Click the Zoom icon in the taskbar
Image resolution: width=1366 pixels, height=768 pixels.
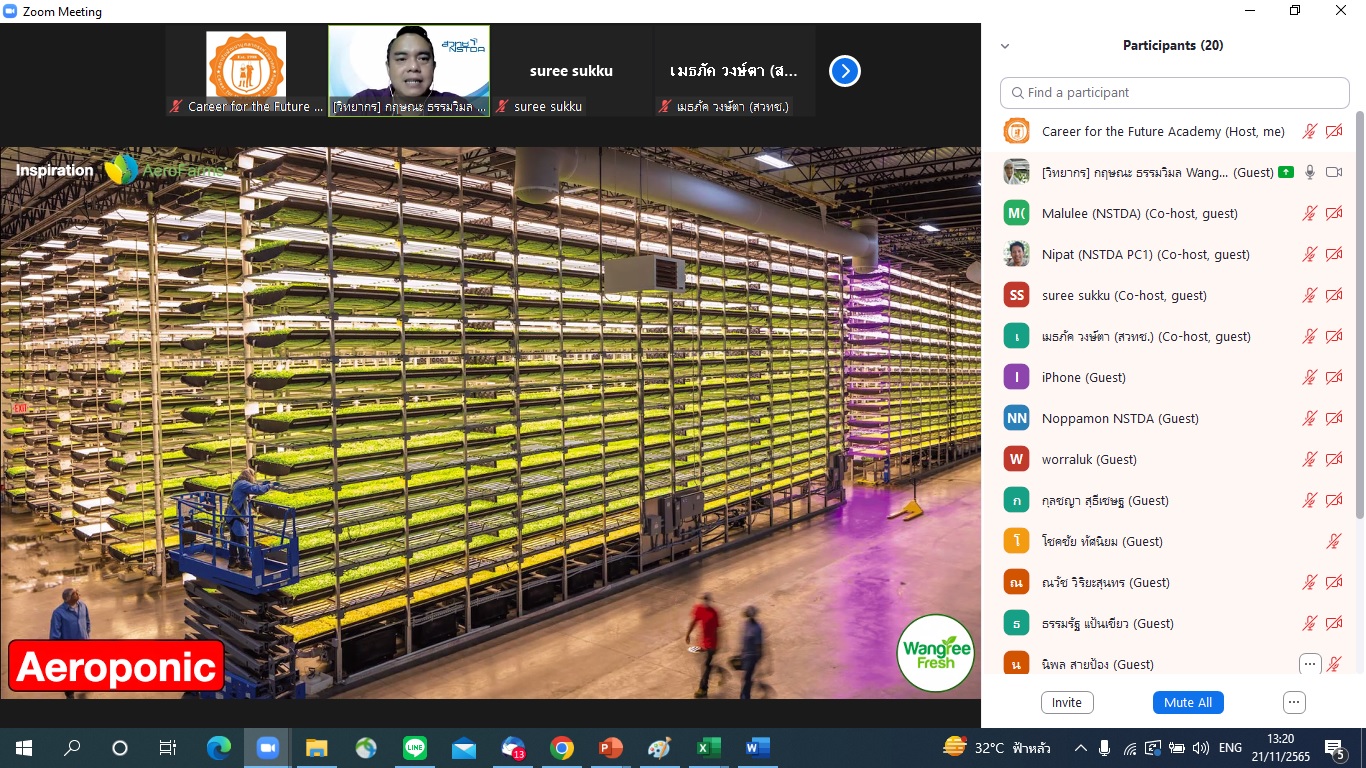(x=267, y=747)
